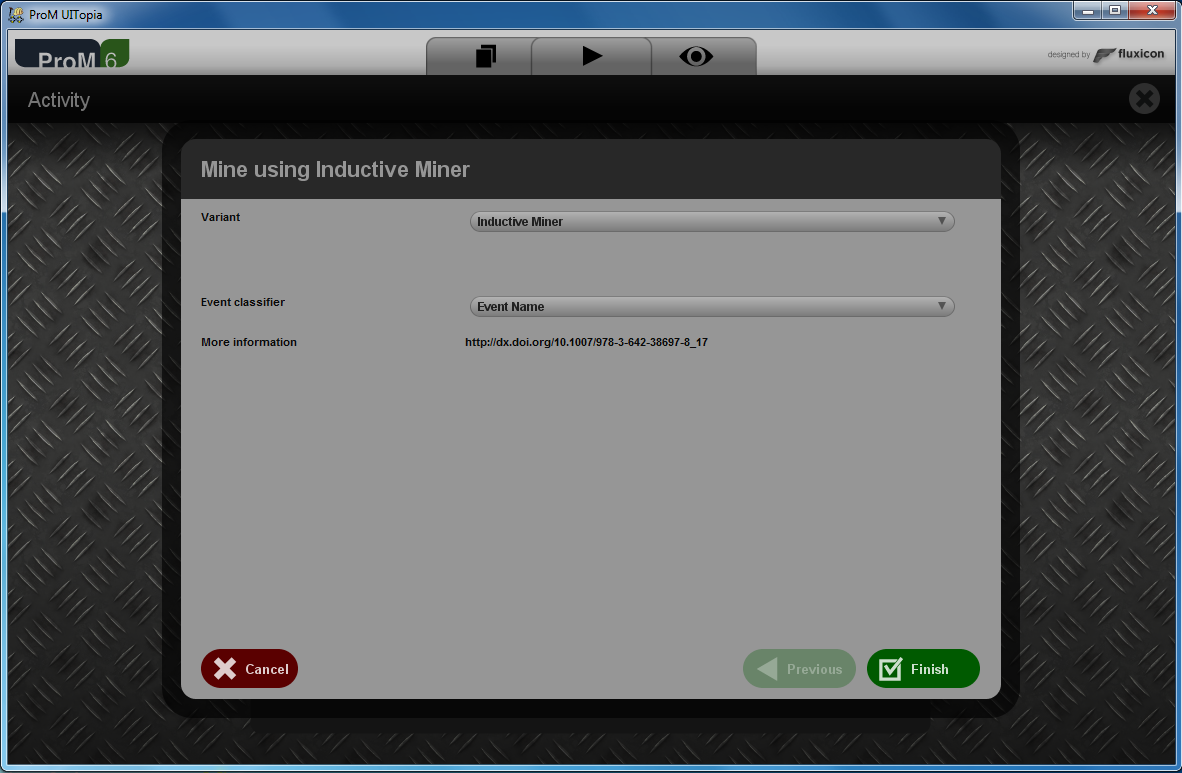Open the dx.doi.org more information link

coord(586,342)
